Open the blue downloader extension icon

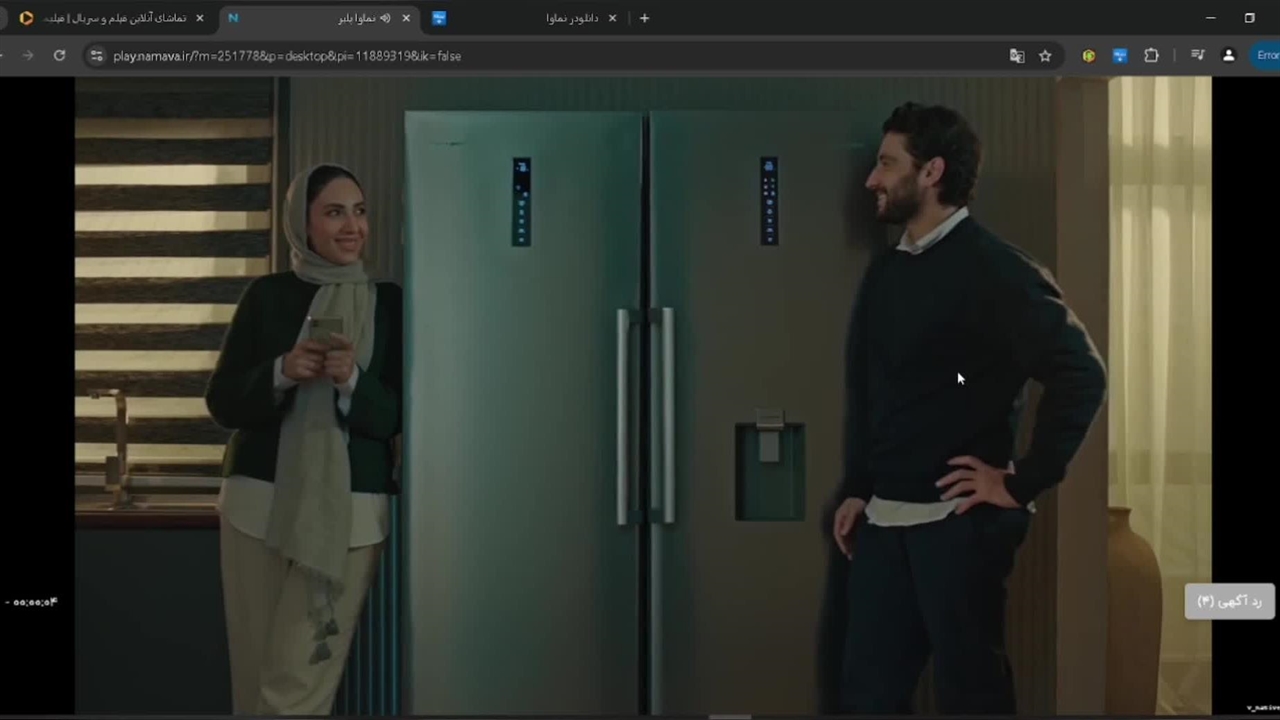pyautogui.click(x=1120, y=56)
